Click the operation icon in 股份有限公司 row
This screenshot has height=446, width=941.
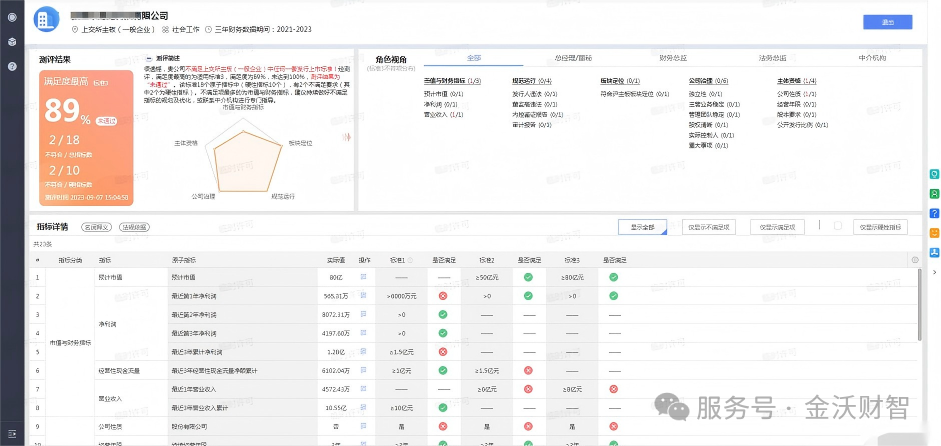pos(363,426)
